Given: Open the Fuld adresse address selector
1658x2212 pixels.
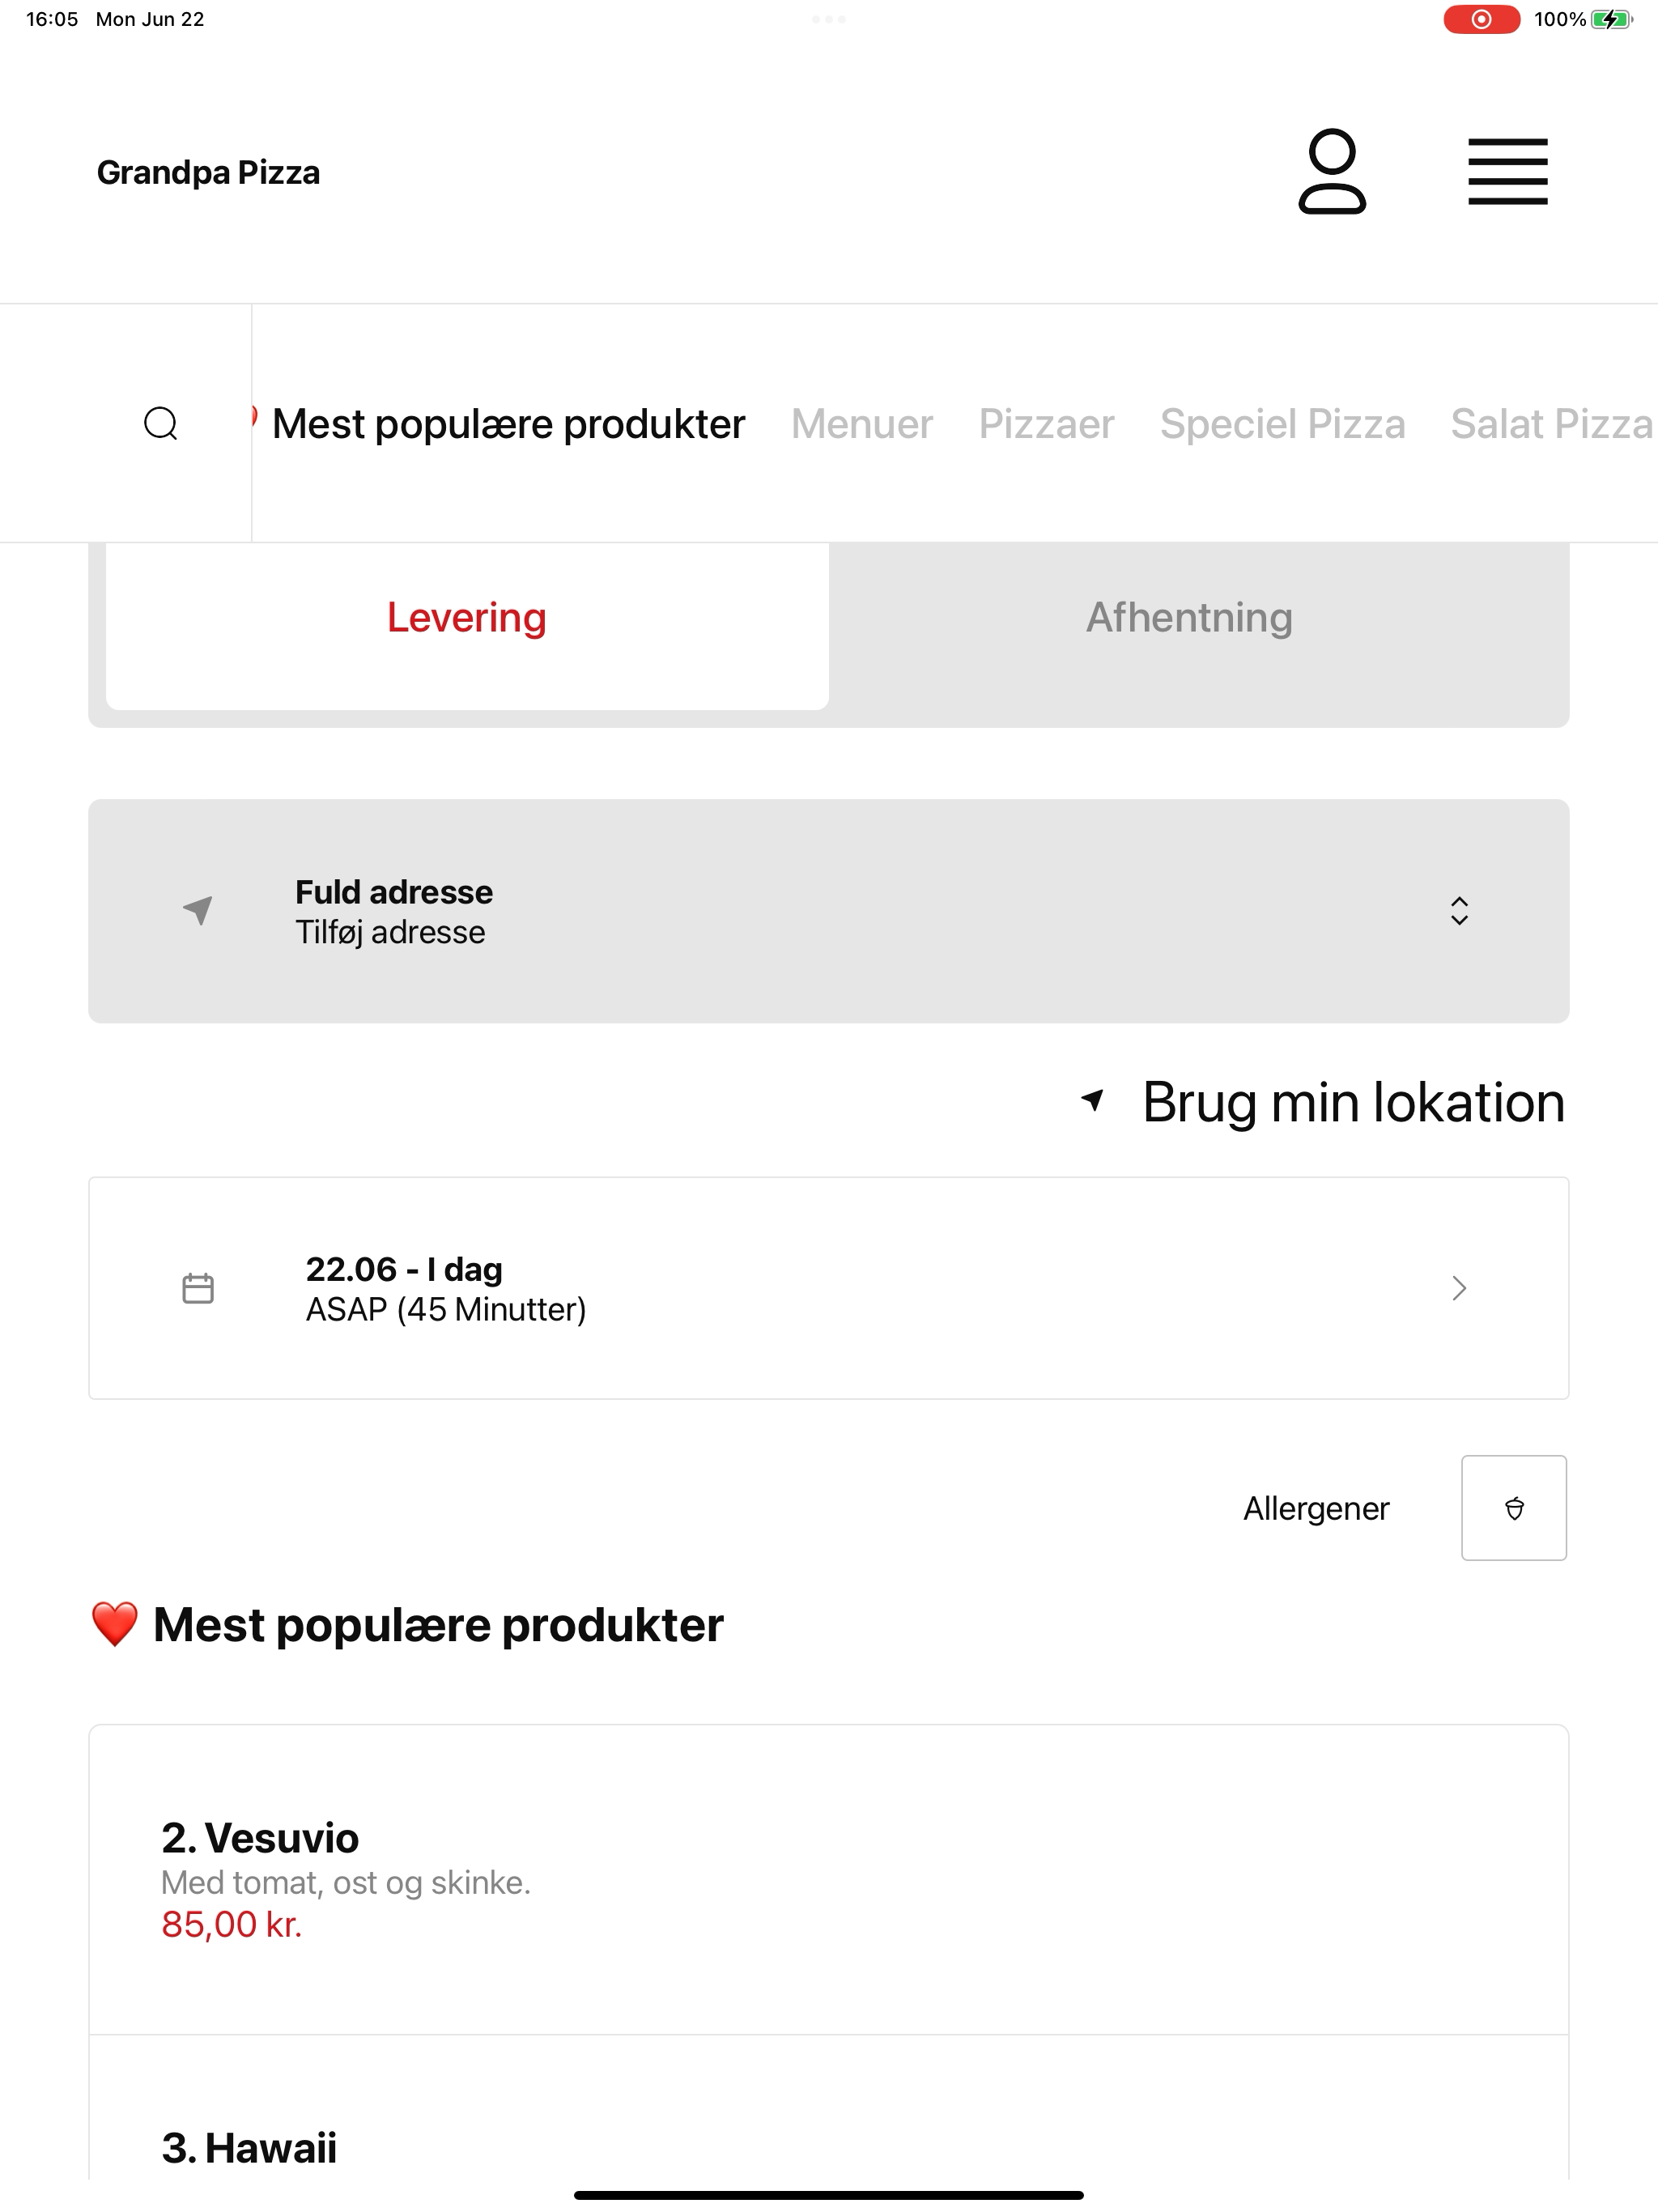Looking at the screenshot, I should tap(828, 910).
